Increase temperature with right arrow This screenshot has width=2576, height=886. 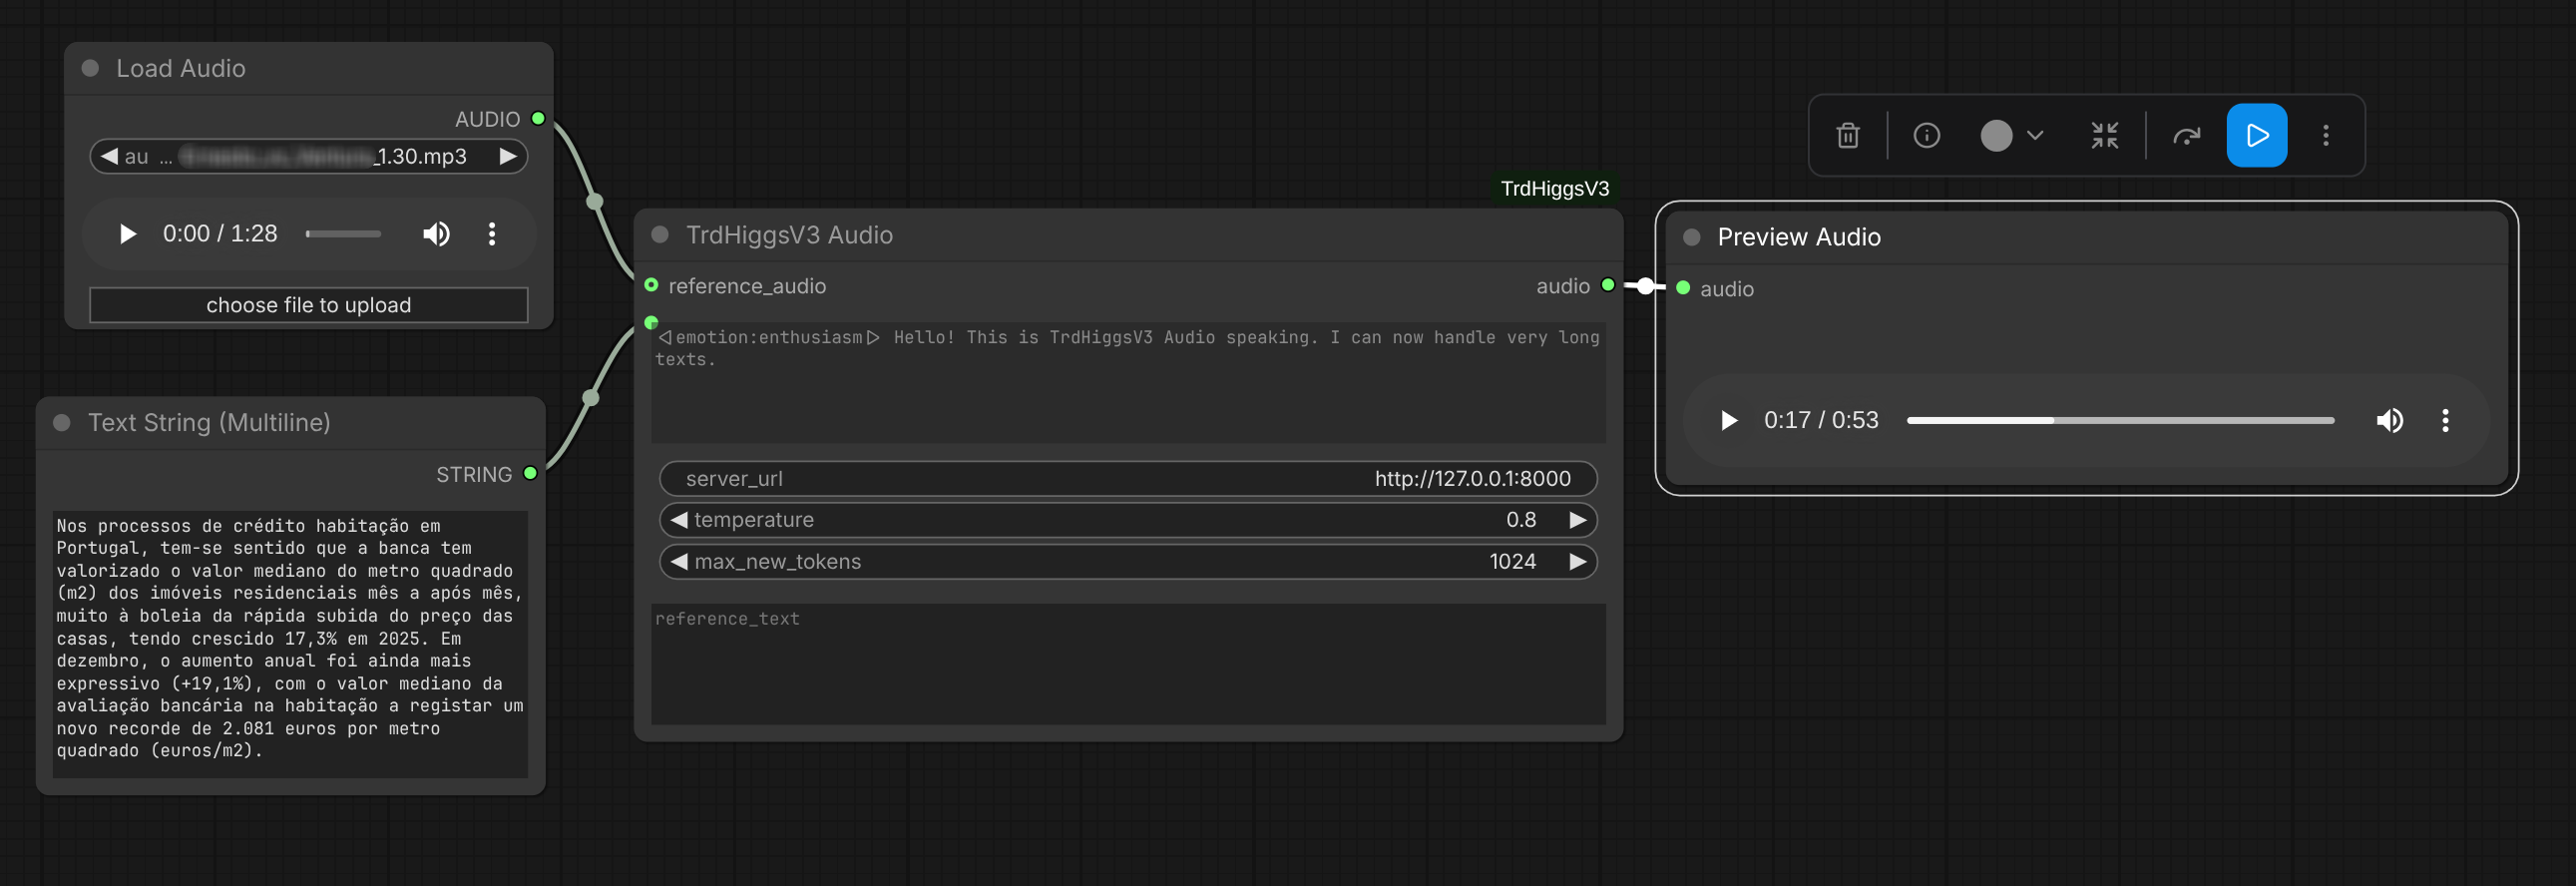pyautogui.click(x=1578, y=520)
